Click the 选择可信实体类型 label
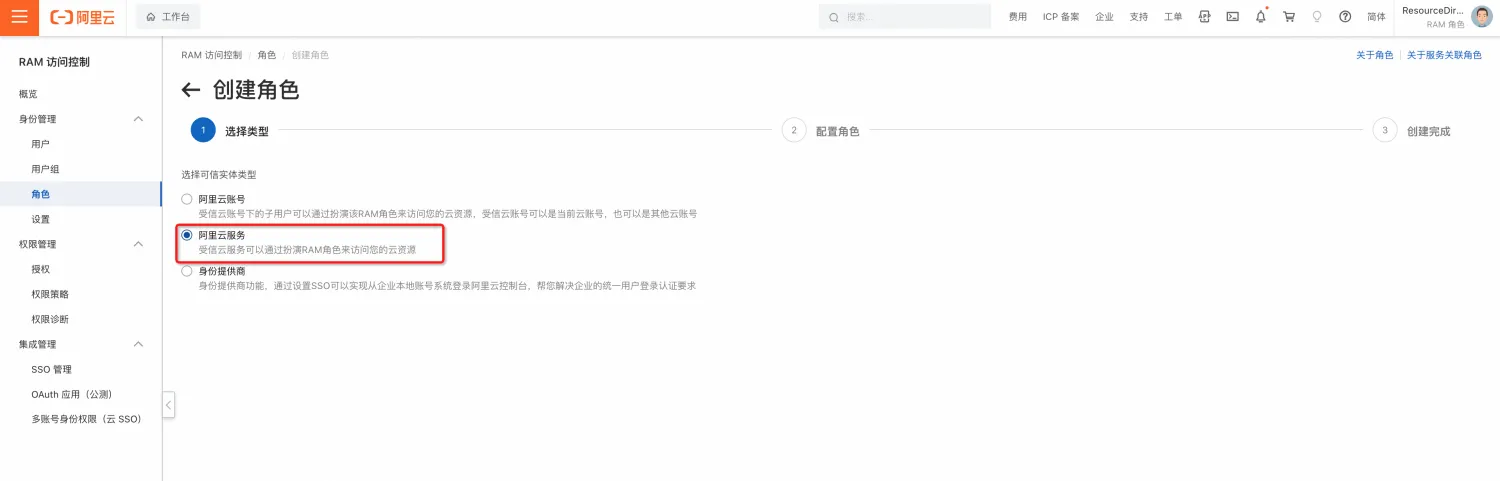 pyautogui.click(x=218, y=175)
